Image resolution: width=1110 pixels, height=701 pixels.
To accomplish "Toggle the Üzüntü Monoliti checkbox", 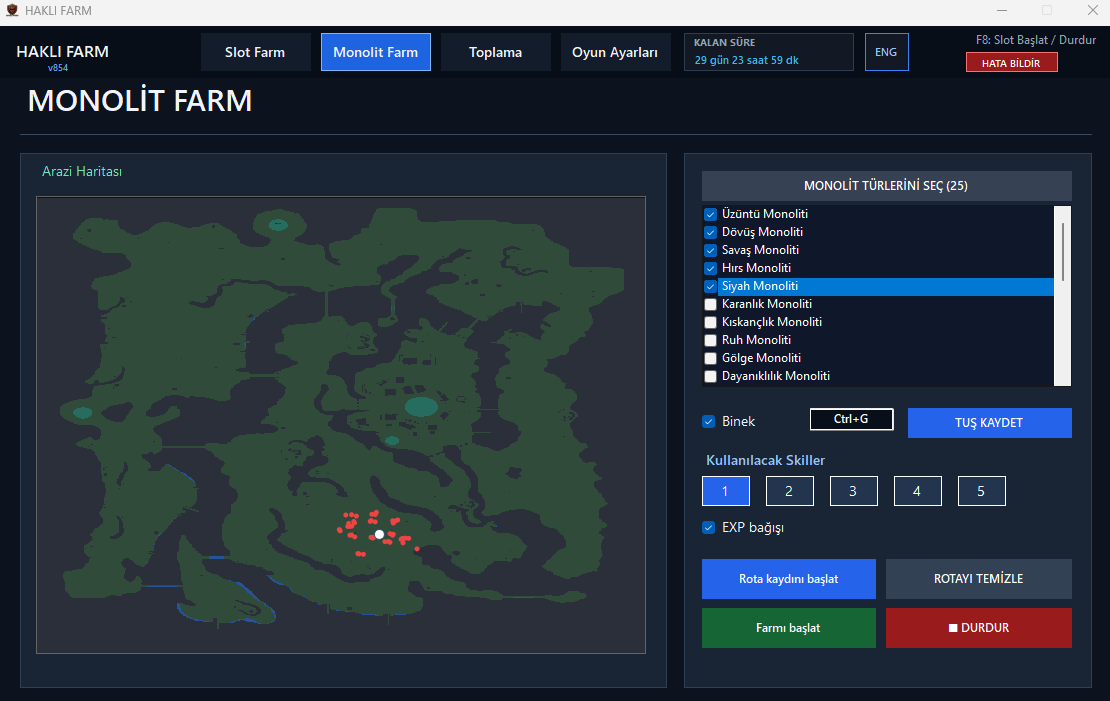I will 710,215.
